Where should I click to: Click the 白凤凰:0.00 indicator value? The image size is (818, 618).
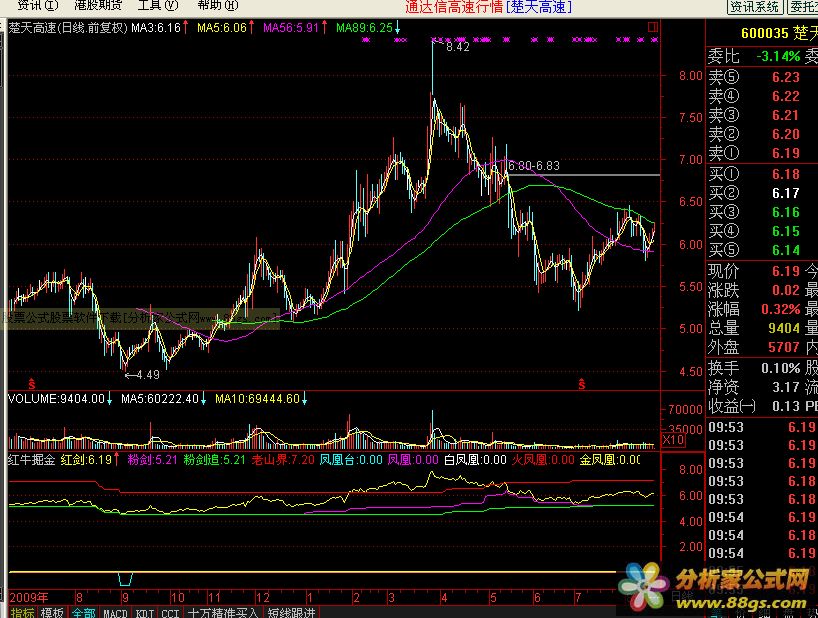pos(475,459)
